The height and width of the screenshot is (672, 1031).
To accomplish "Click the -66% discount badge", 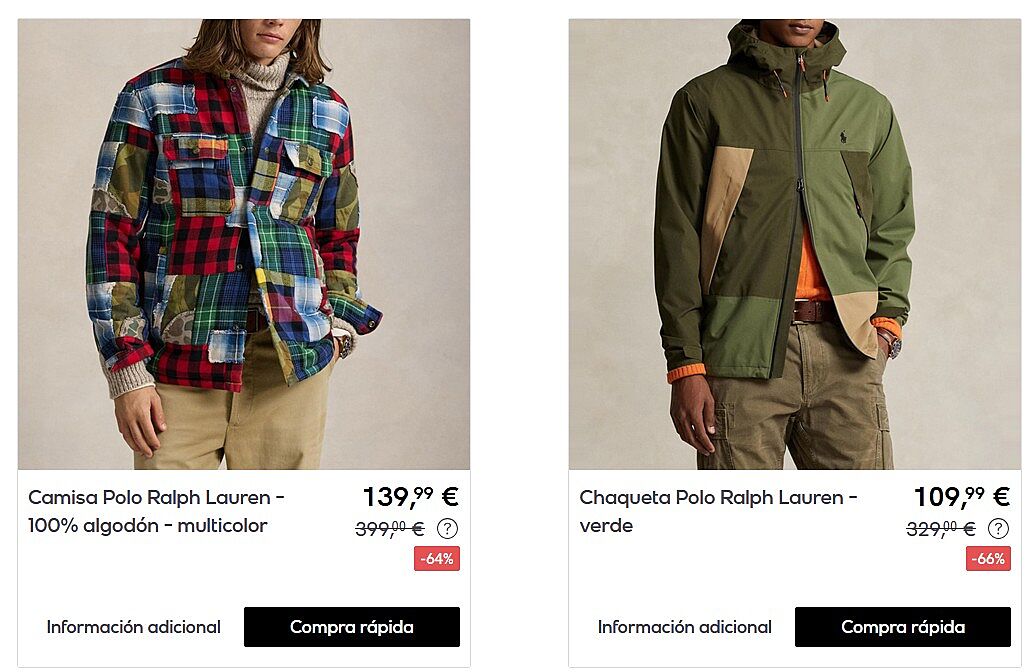I will point(988,559).
